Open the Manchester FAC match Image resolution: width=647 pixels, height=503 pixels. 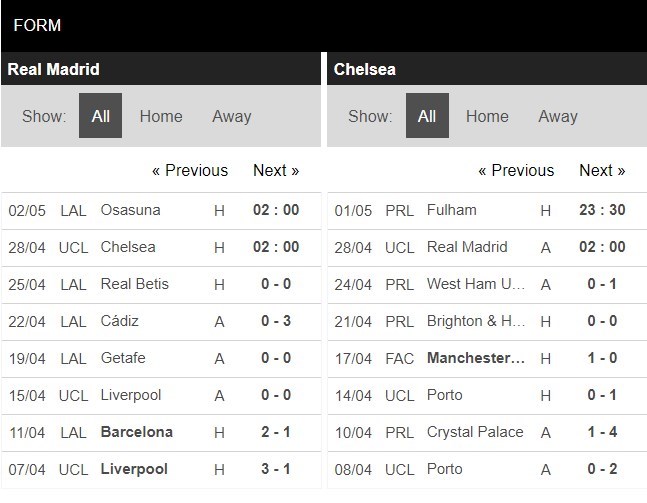coord(476,358)
